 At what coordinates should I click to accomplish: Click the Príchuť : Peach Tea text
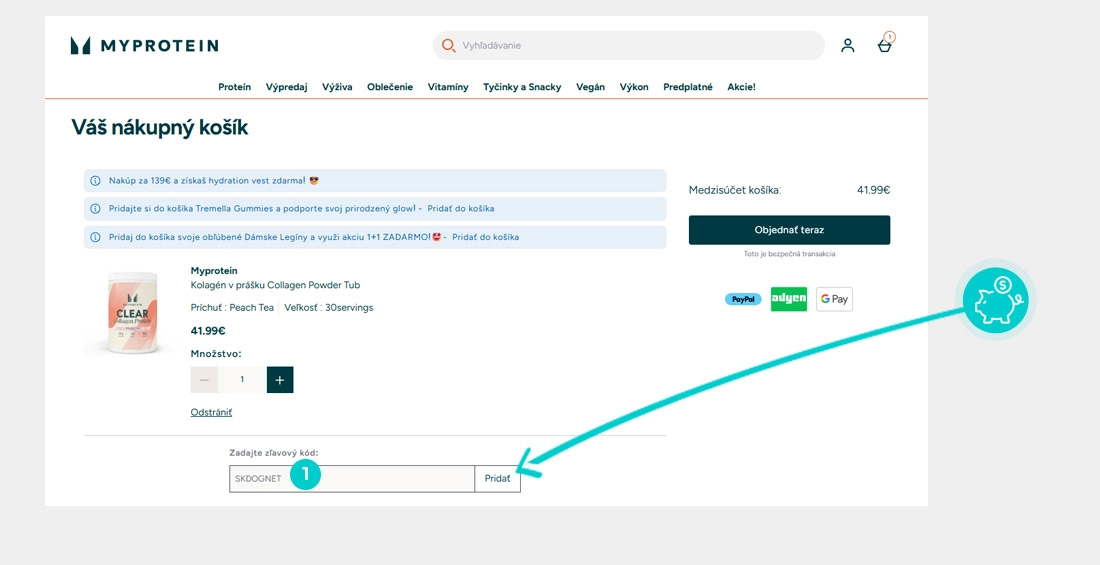(x=232, y=307)
